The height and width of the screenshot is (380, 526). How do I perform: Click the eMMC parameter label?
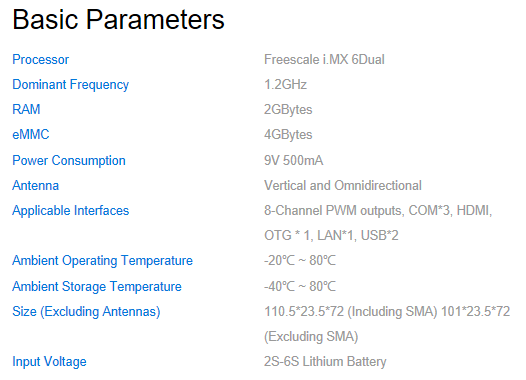click(x=31, y=134)
